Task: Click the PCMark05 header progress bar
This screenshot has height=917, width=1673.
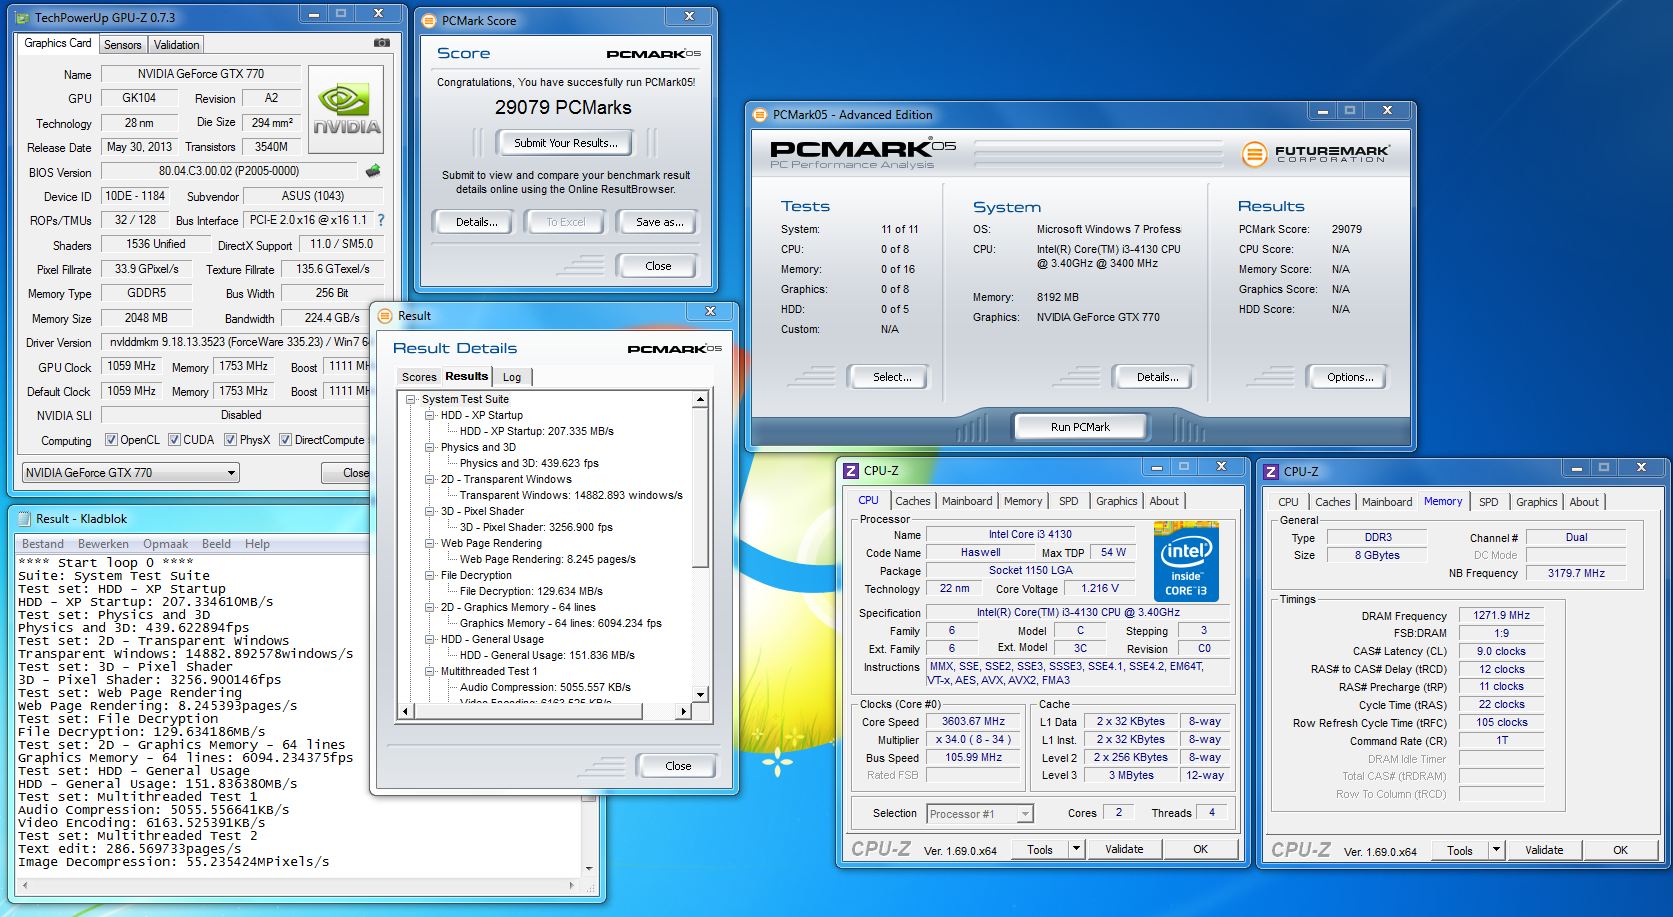Action: 1098,153
